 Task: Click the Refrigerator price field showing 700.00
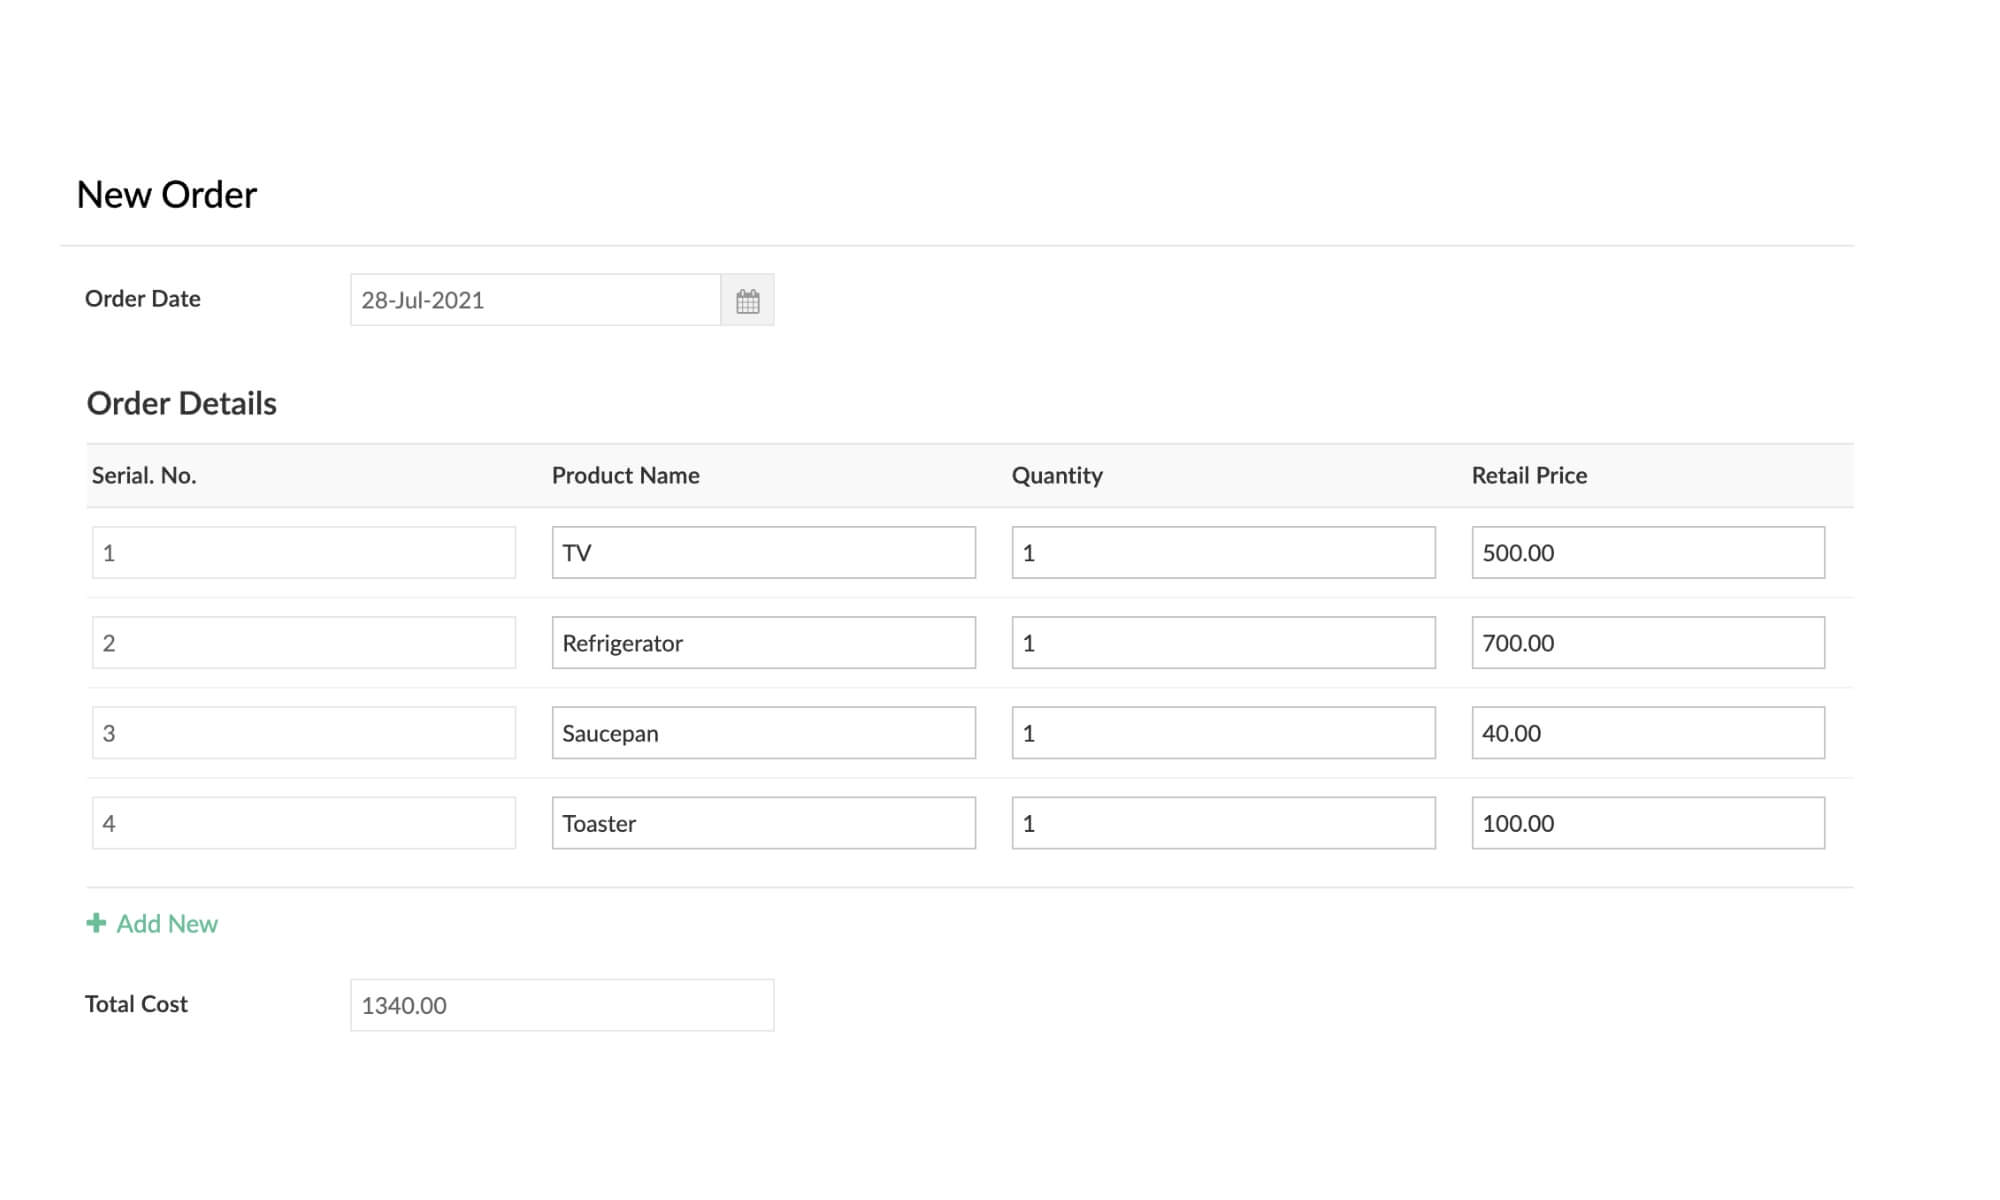click(1647, 641)
